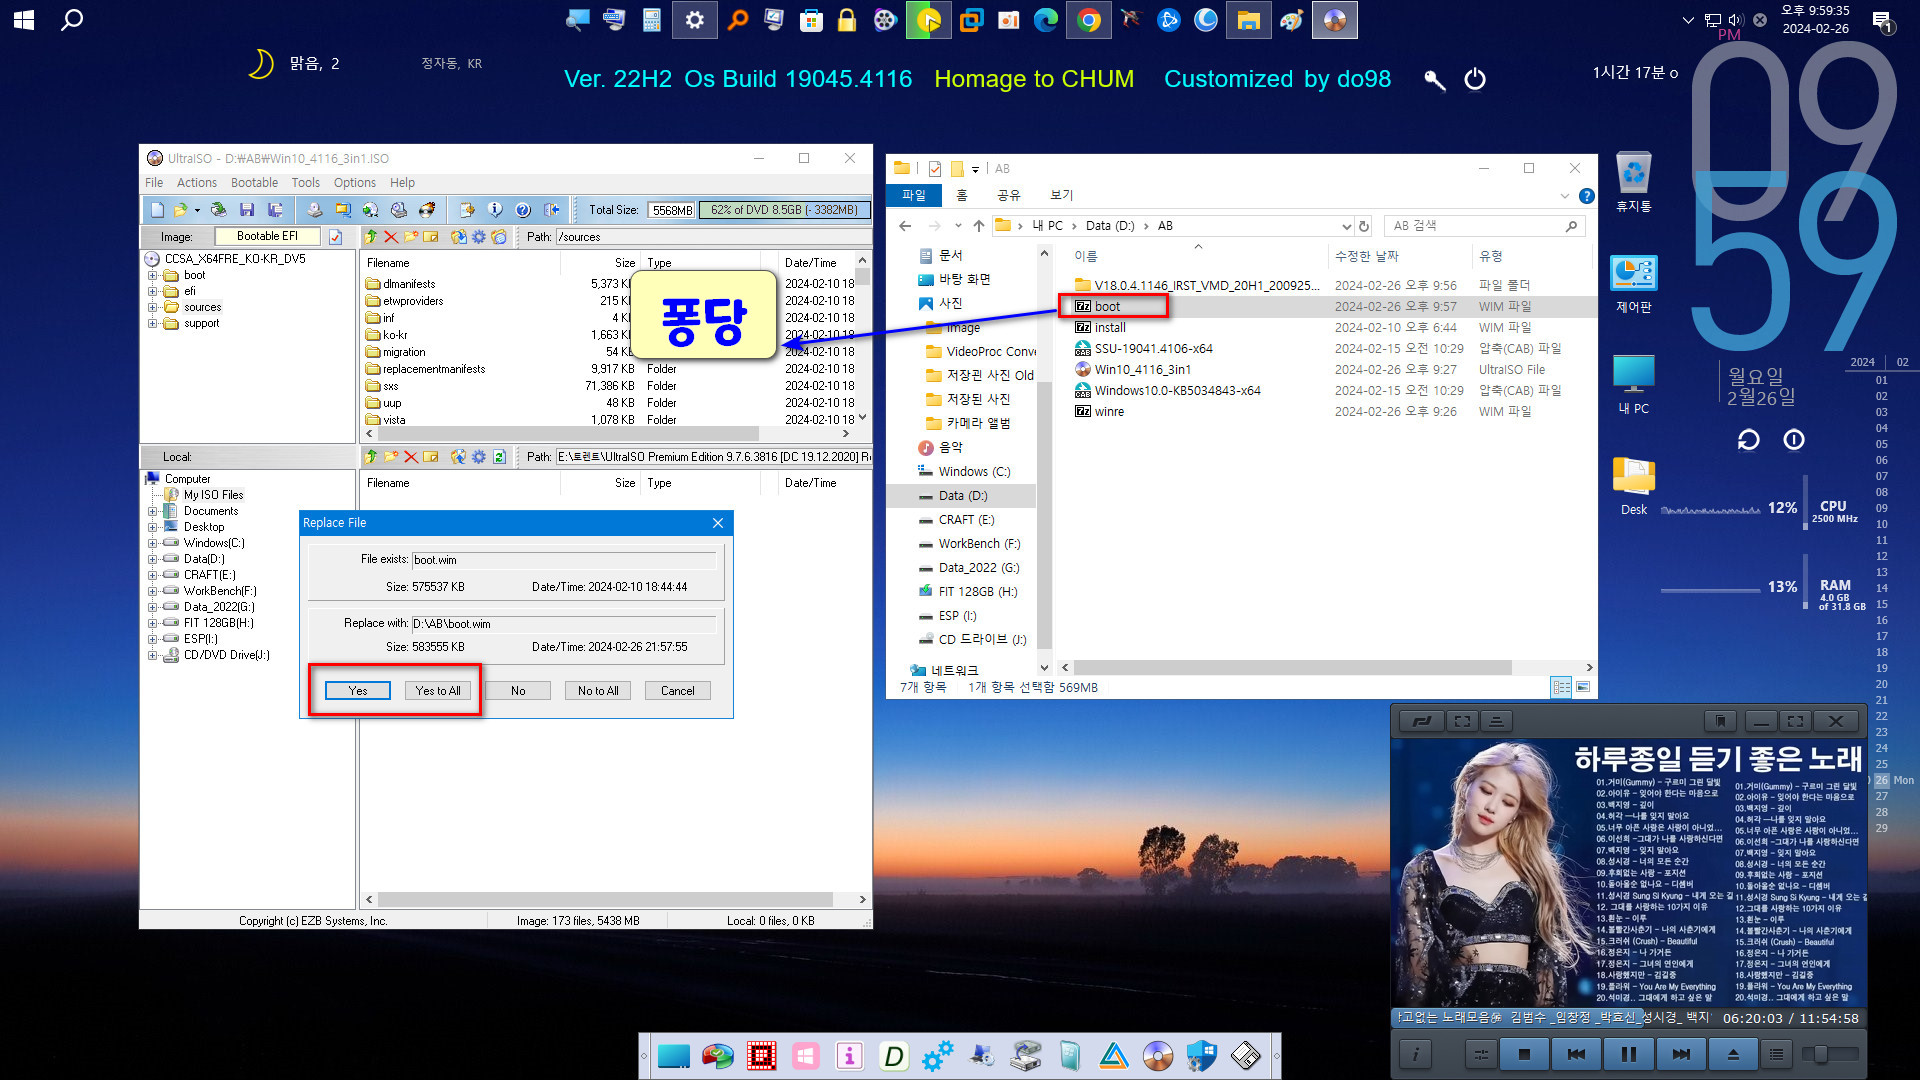The image size is (1920, 1080).
Task: Click the info button in the media player
Action: [x=1415, y=1054]
